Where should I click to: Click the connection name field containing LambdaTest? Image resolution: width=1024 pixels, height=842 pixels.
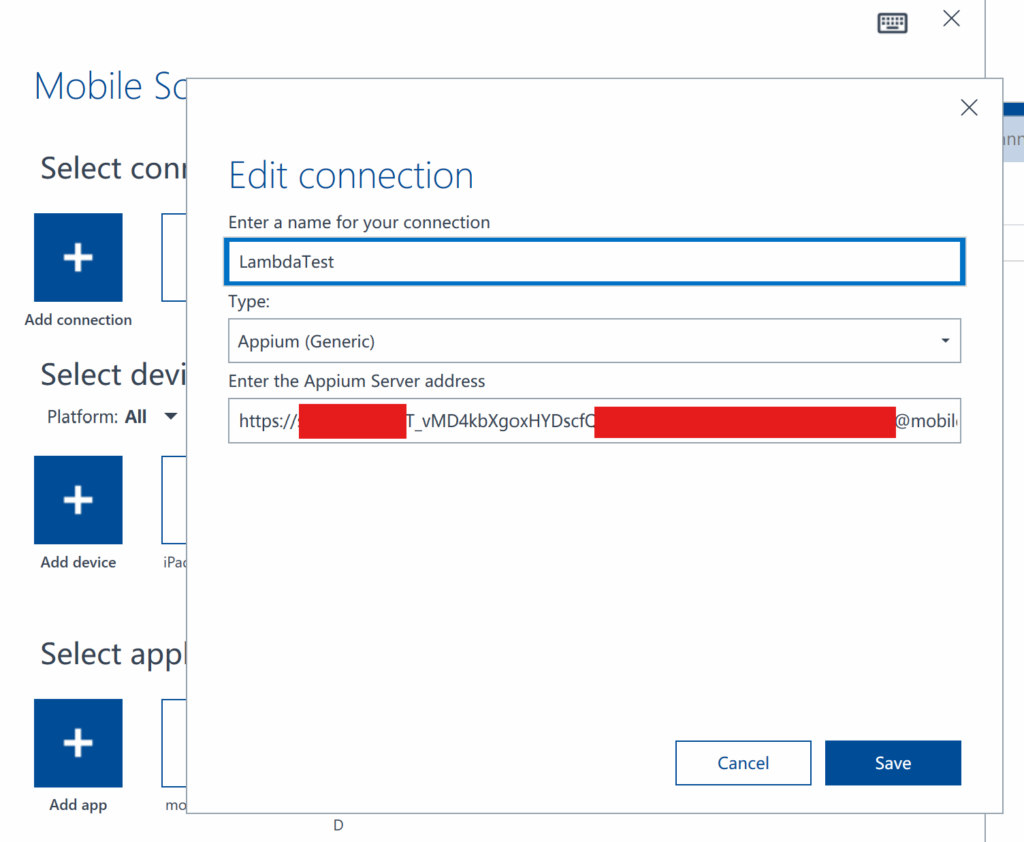594,262
